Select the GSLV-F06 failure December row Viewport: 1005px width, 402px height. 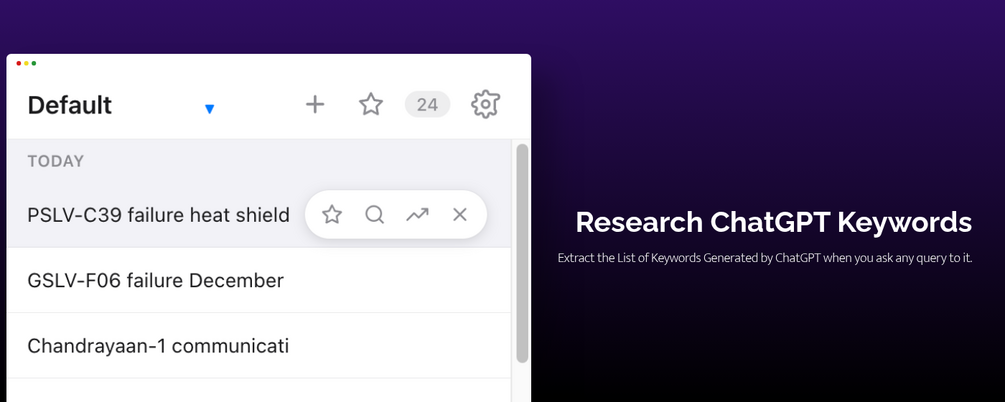click(x=259, y=280)
